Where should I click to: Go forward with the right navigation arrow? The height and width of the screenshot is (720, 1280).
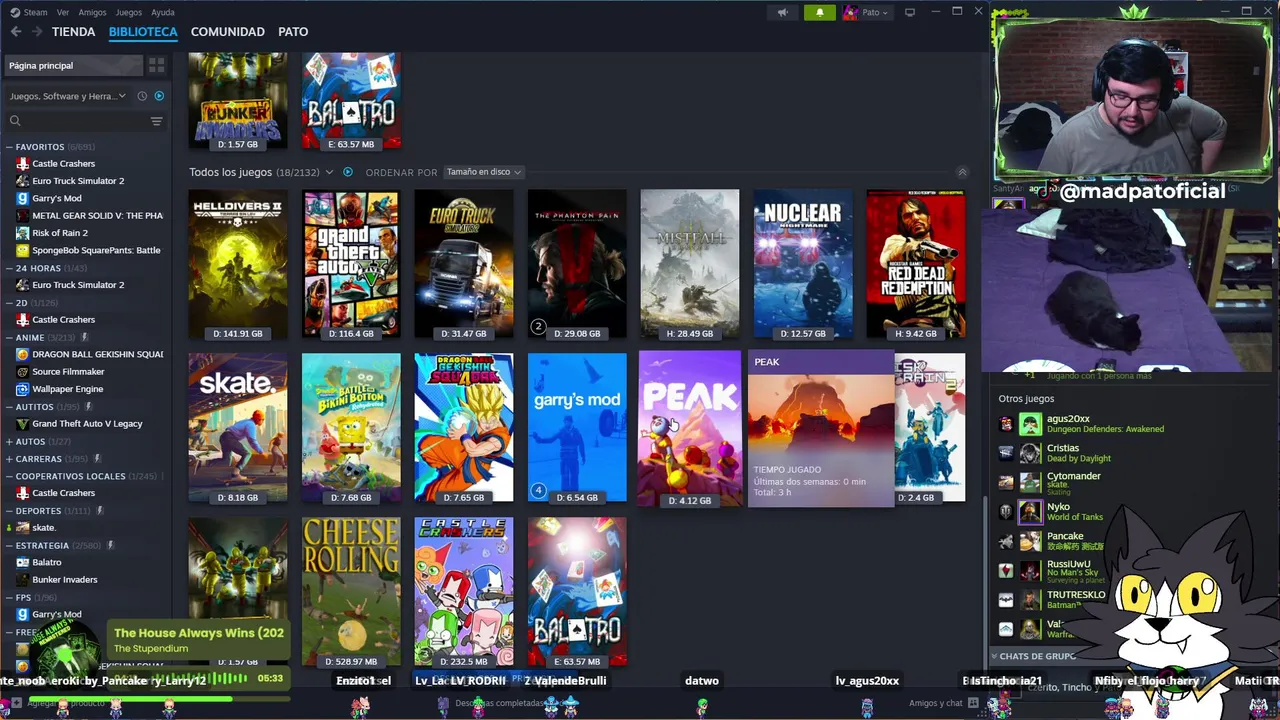point(37,32)
